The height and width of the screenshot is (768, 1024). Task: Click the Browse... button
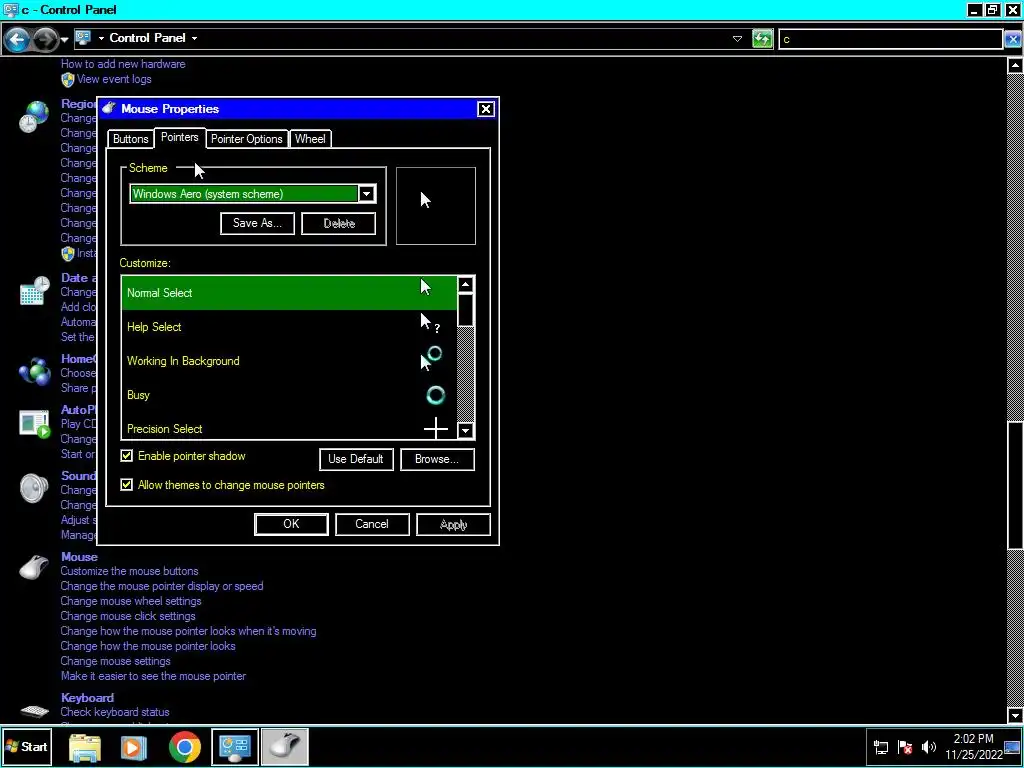pos(437,459)
